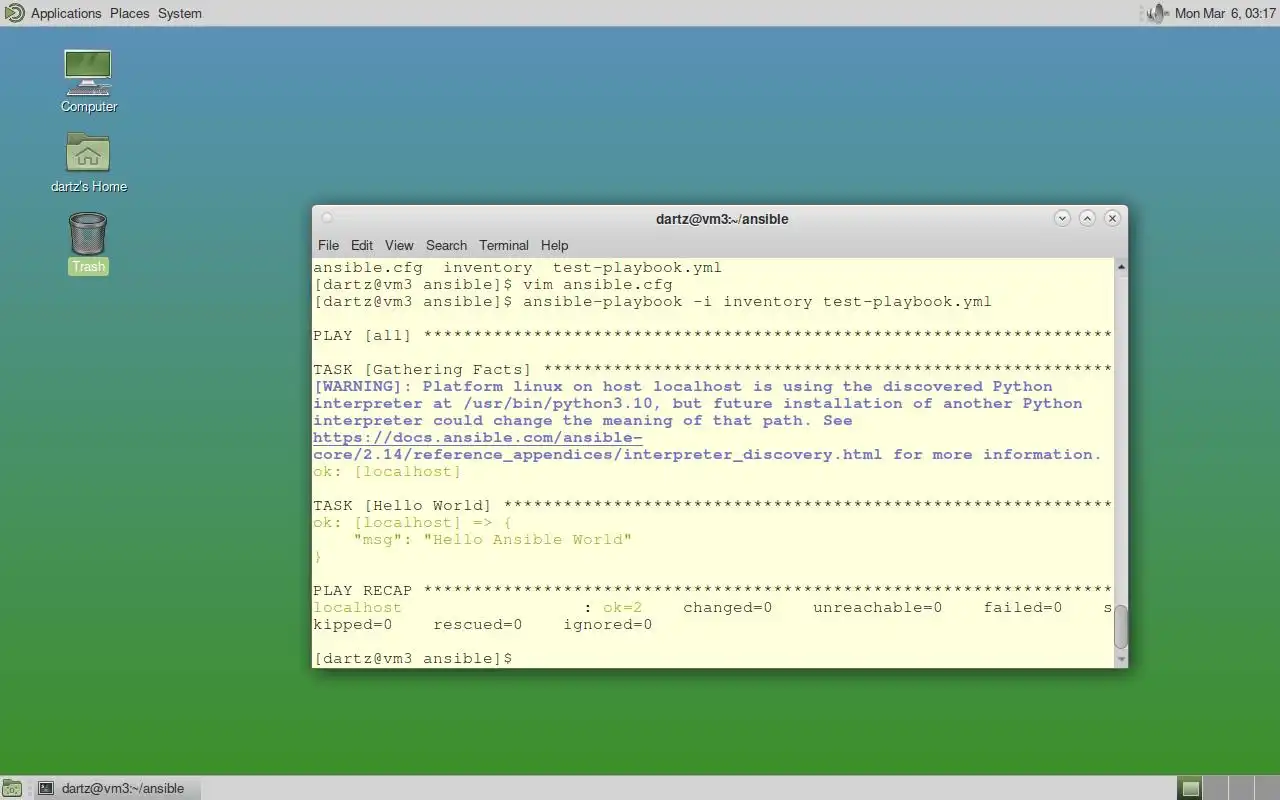
Task: Open the terminal window menu circle button
Action: (326, 218)
